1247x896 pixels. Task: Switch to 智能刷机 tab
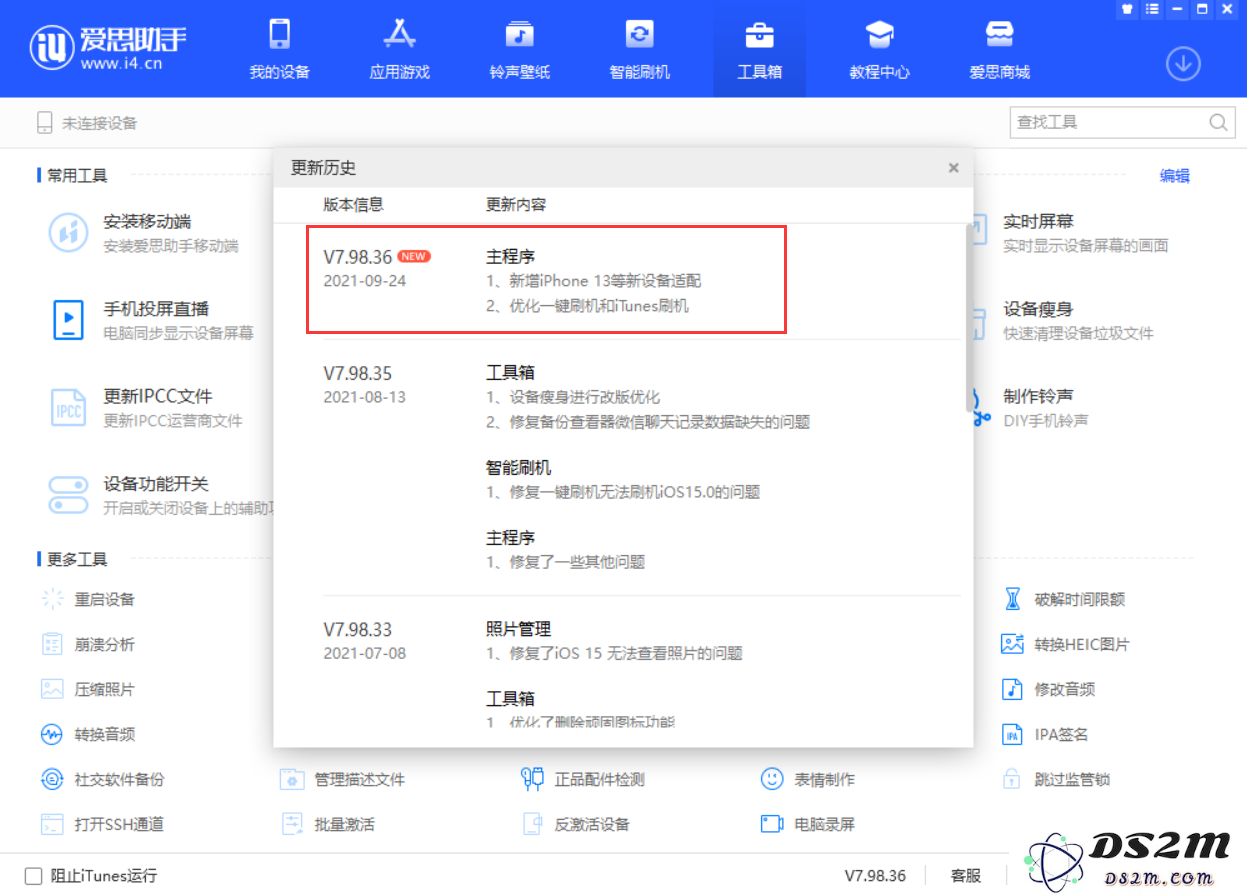point(639,49)
